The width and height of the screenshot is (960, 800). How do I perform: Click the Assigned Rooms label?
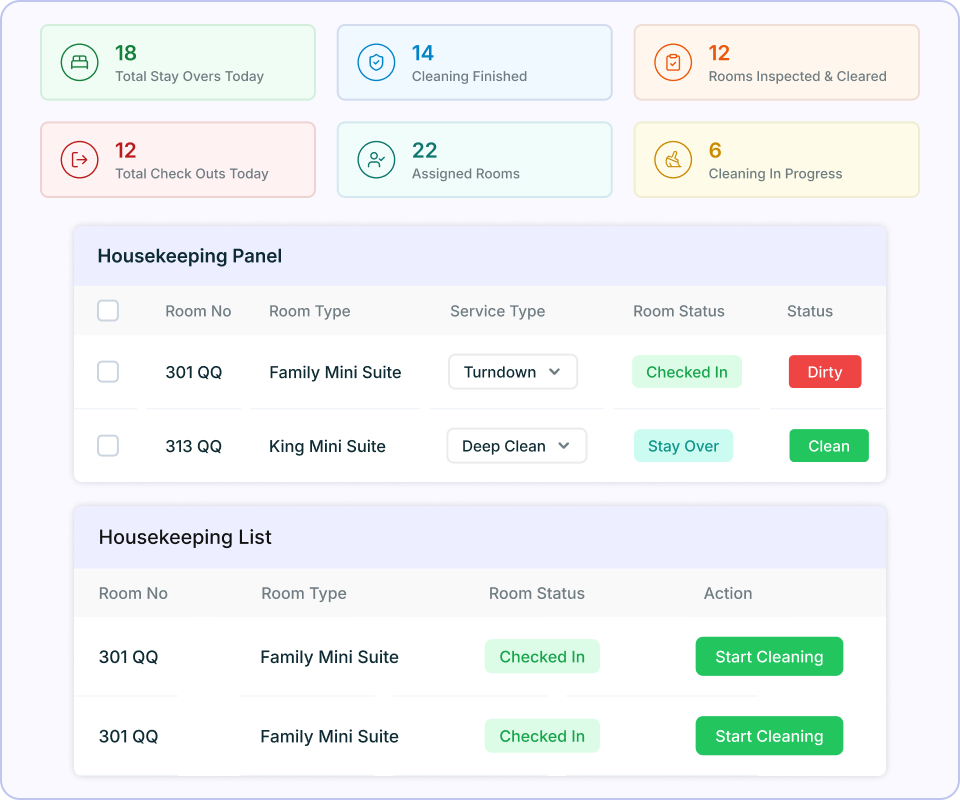[466, 174]
